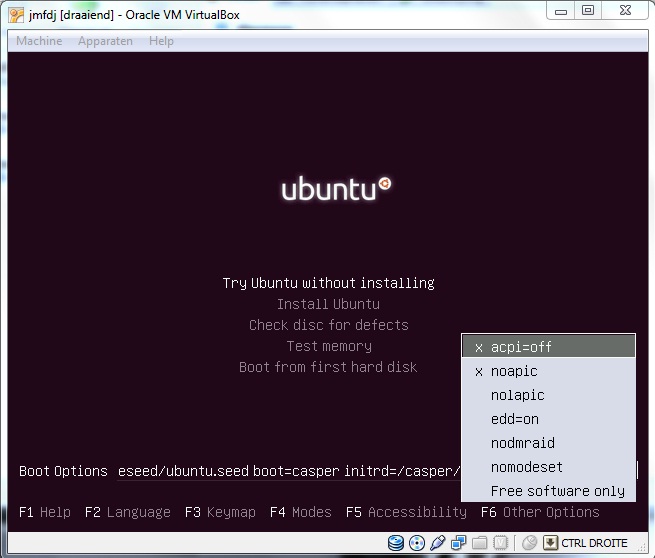Click the keyboard capture arrow icon

[551, 543]
